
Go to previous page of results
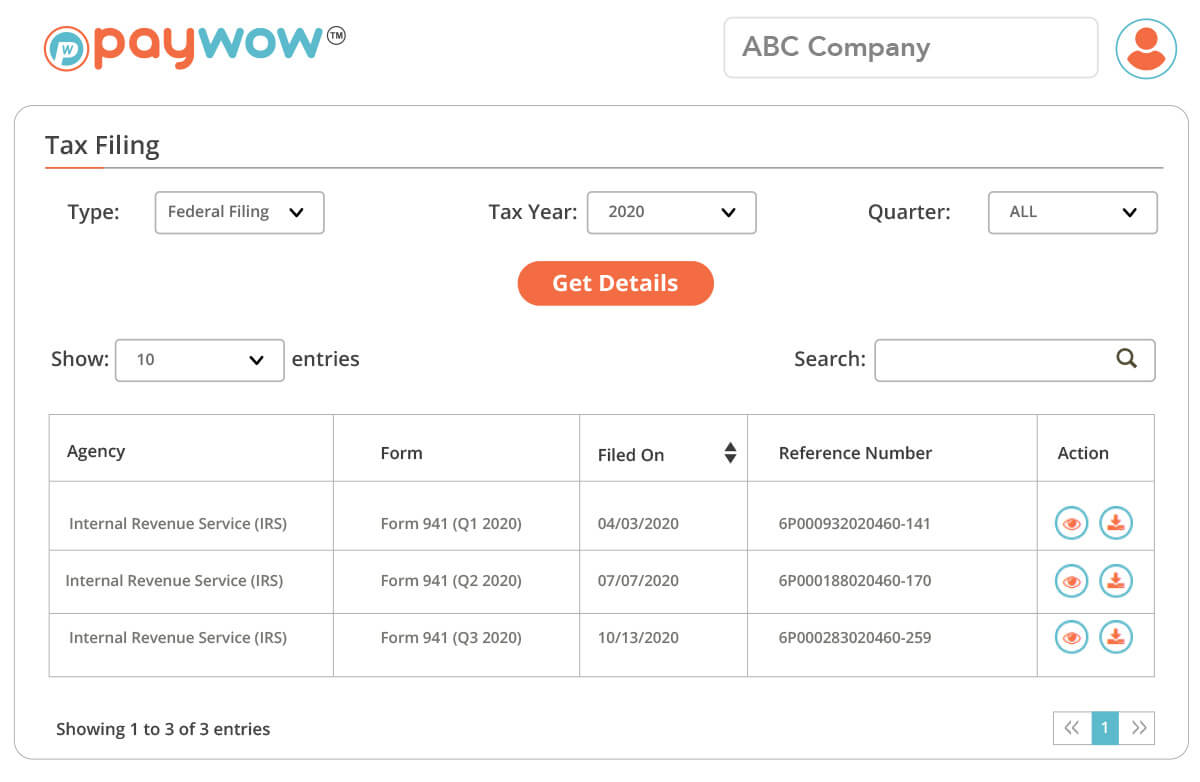(1071, 728)
